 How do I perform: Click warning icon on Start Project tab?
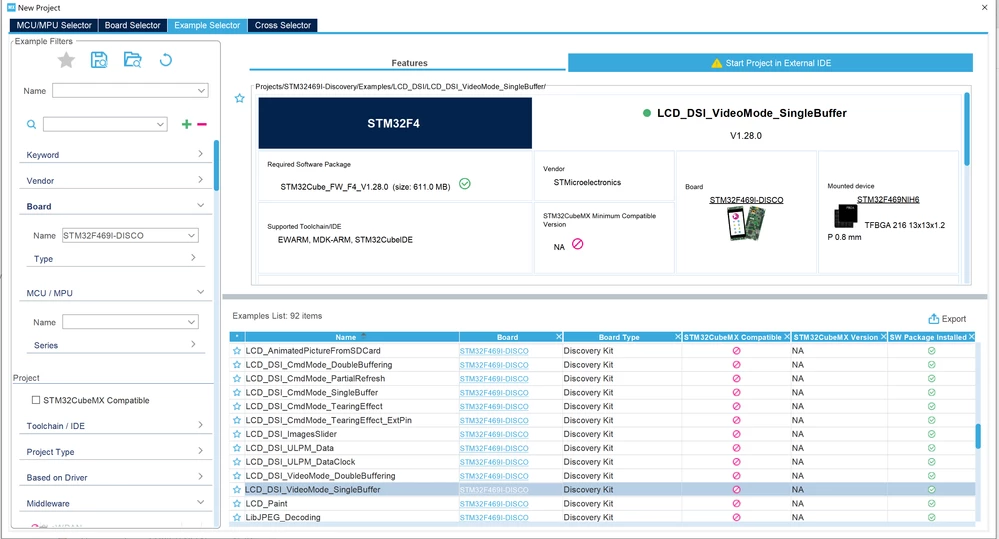717,63
